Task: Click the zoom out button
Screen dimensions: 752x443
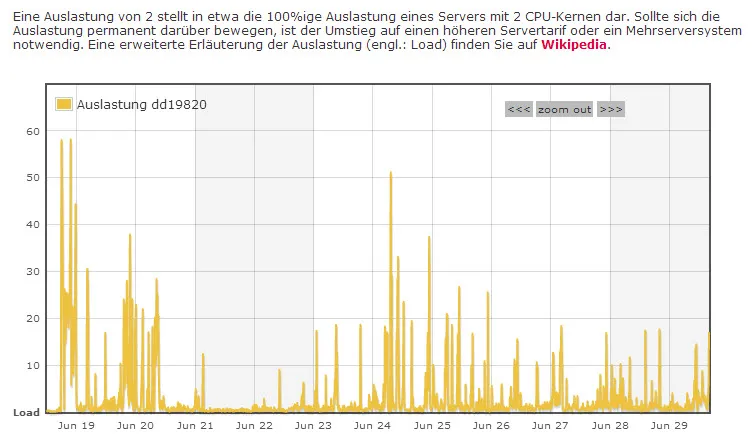Action: tap(564, 109)
